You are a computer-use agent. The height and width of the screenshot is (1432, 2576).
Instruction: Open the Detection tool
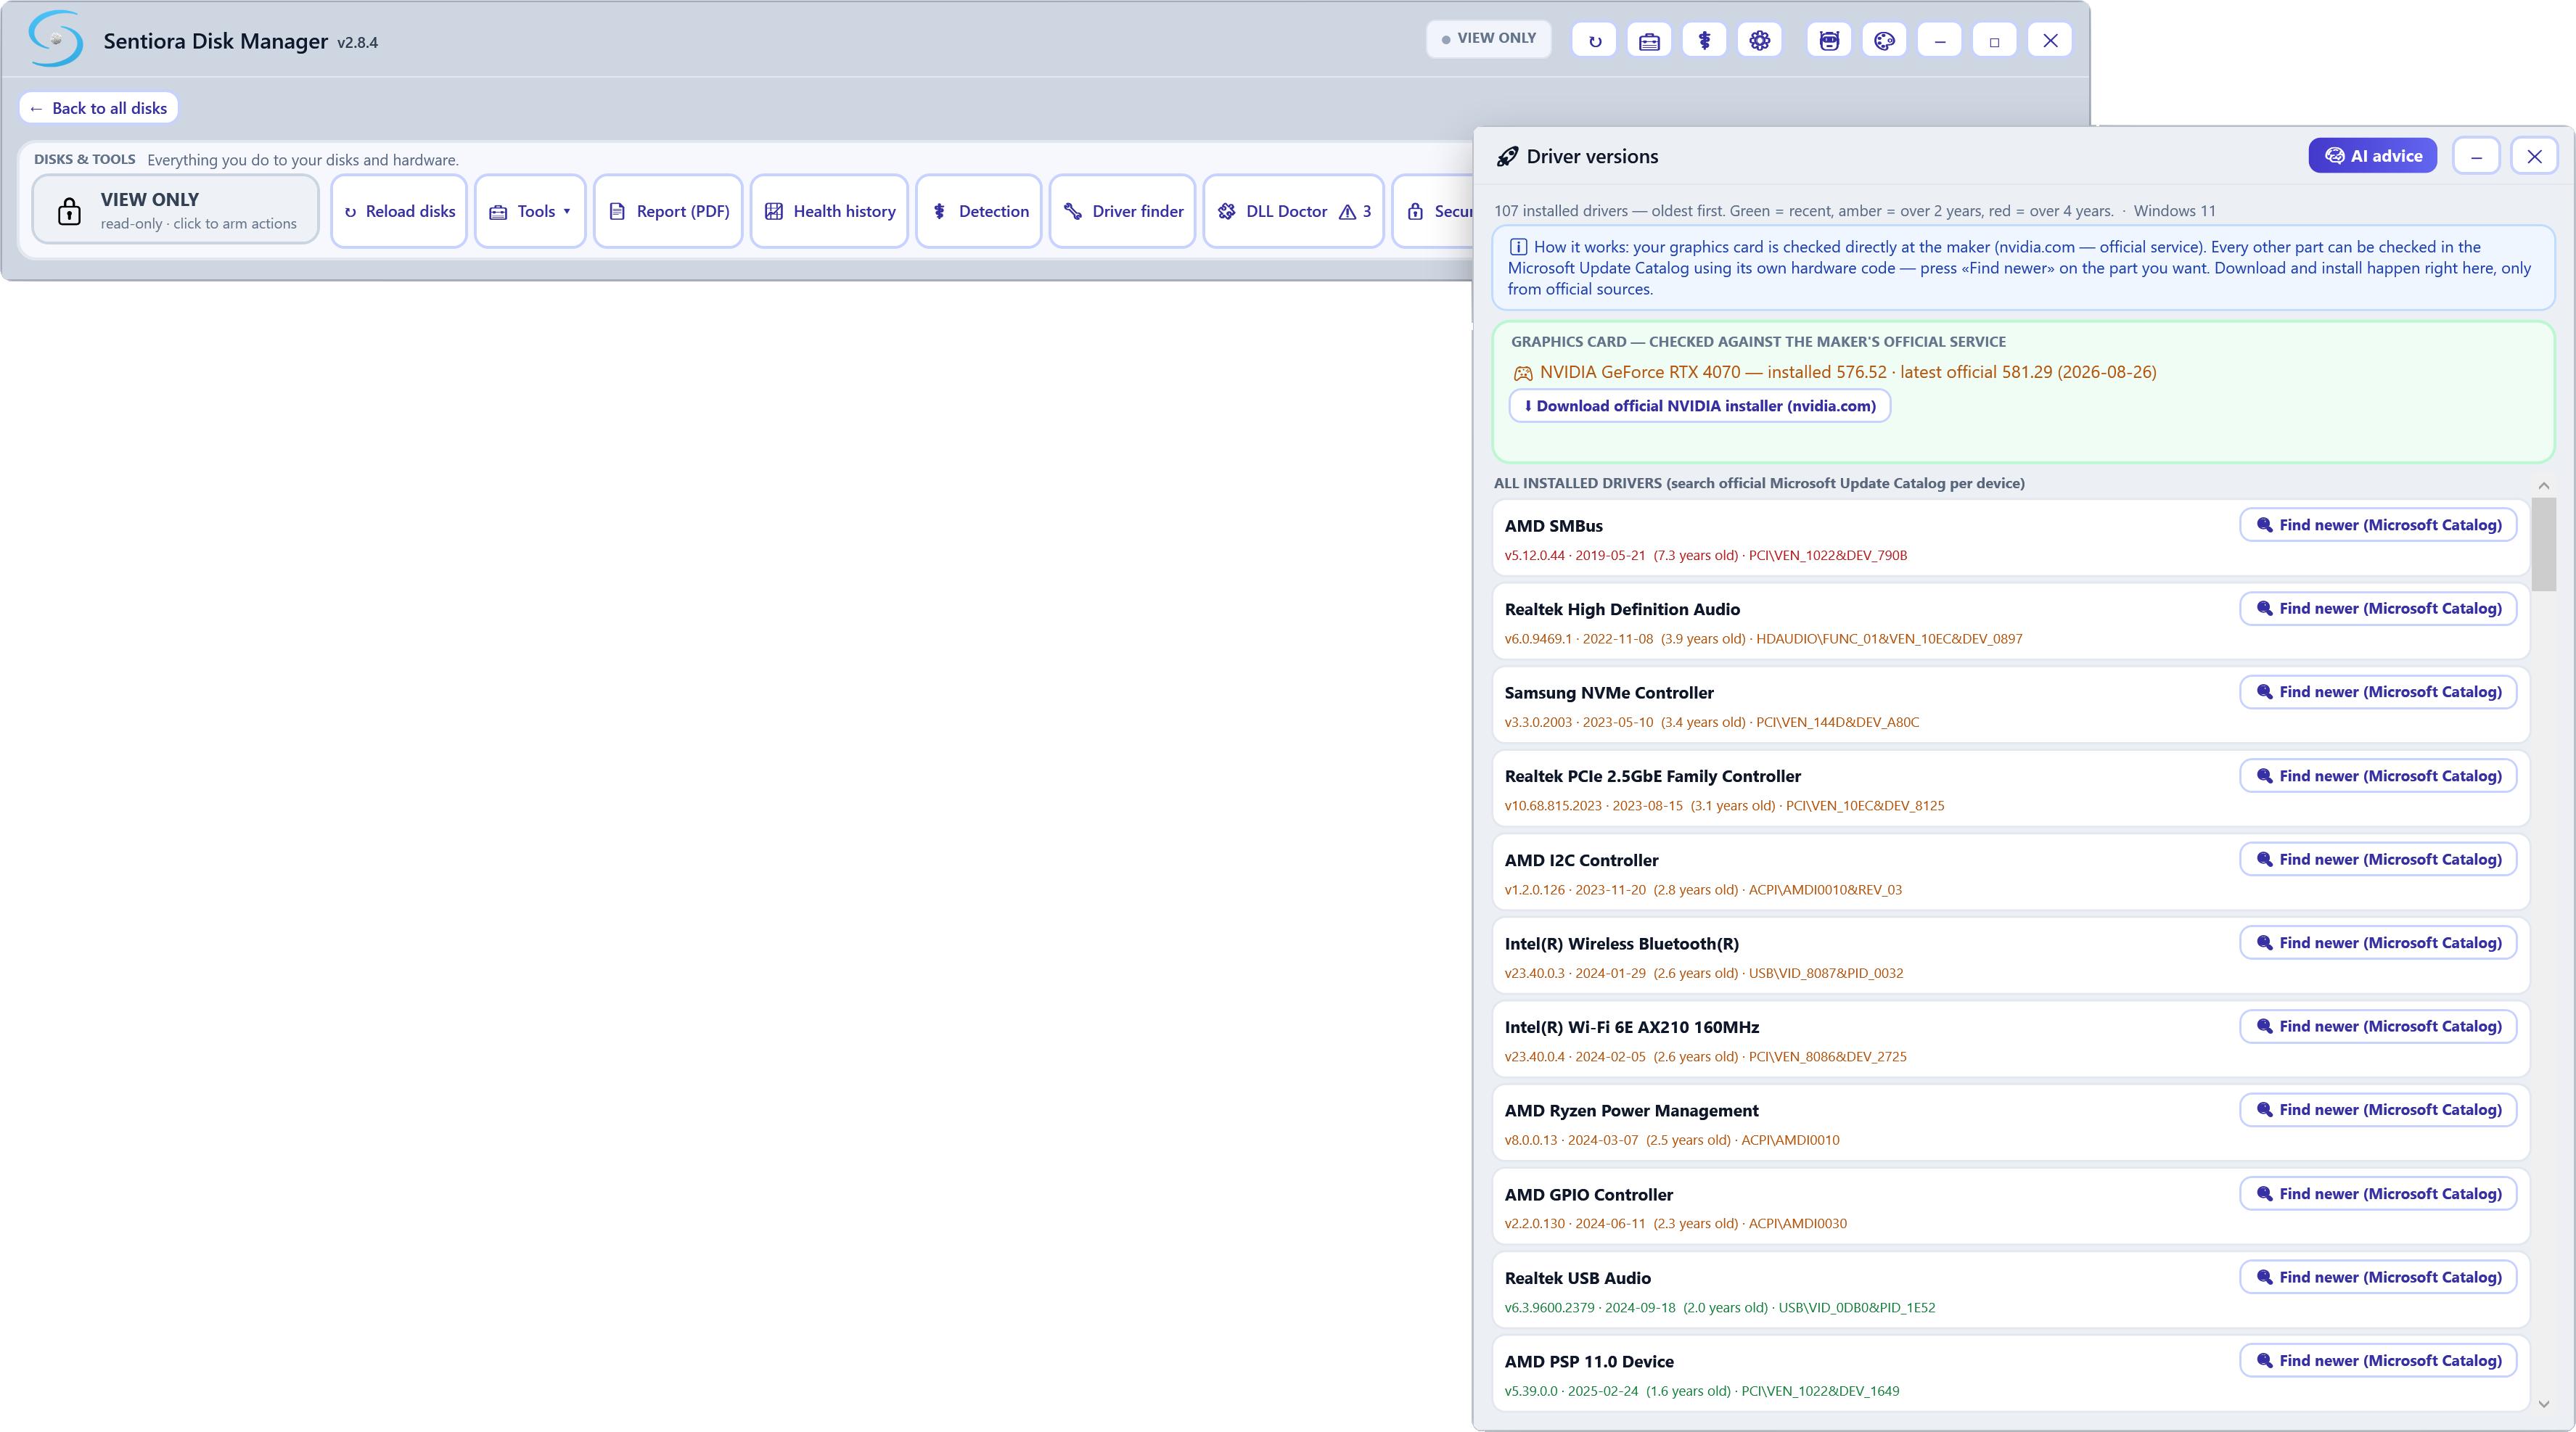[x=979, y=211]
